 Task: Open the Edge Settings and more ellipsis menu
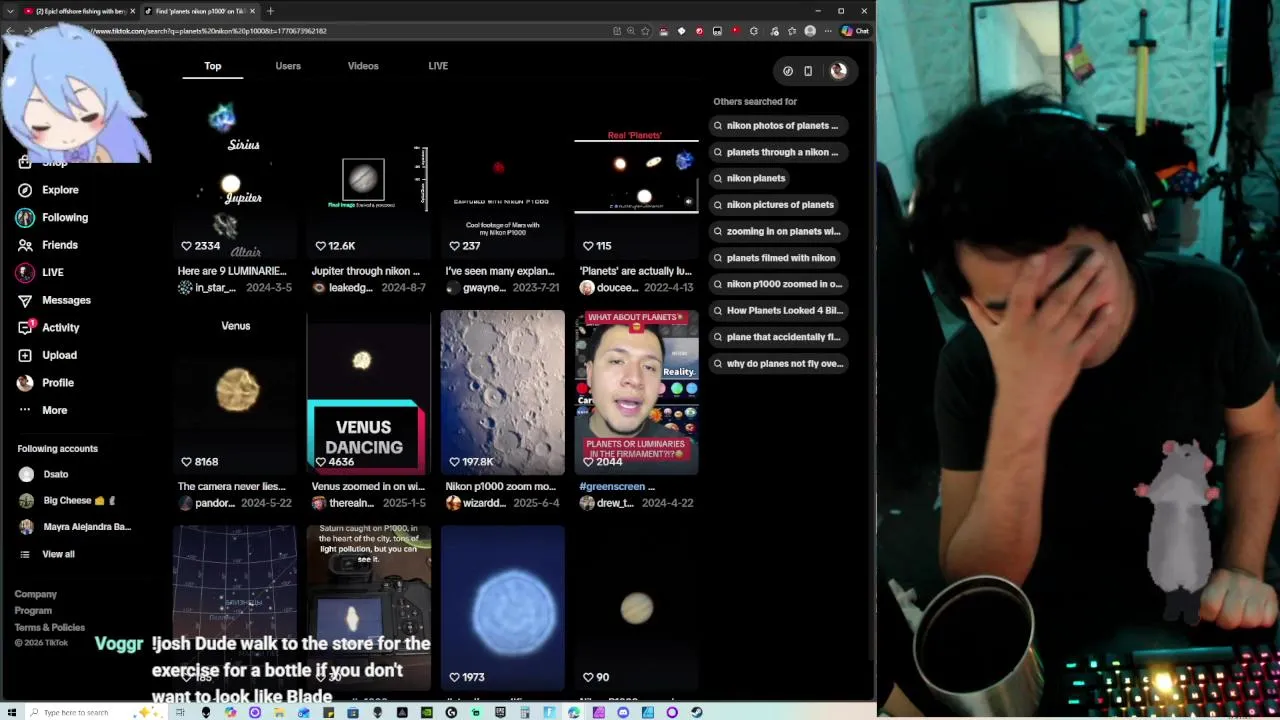[827, 31]
